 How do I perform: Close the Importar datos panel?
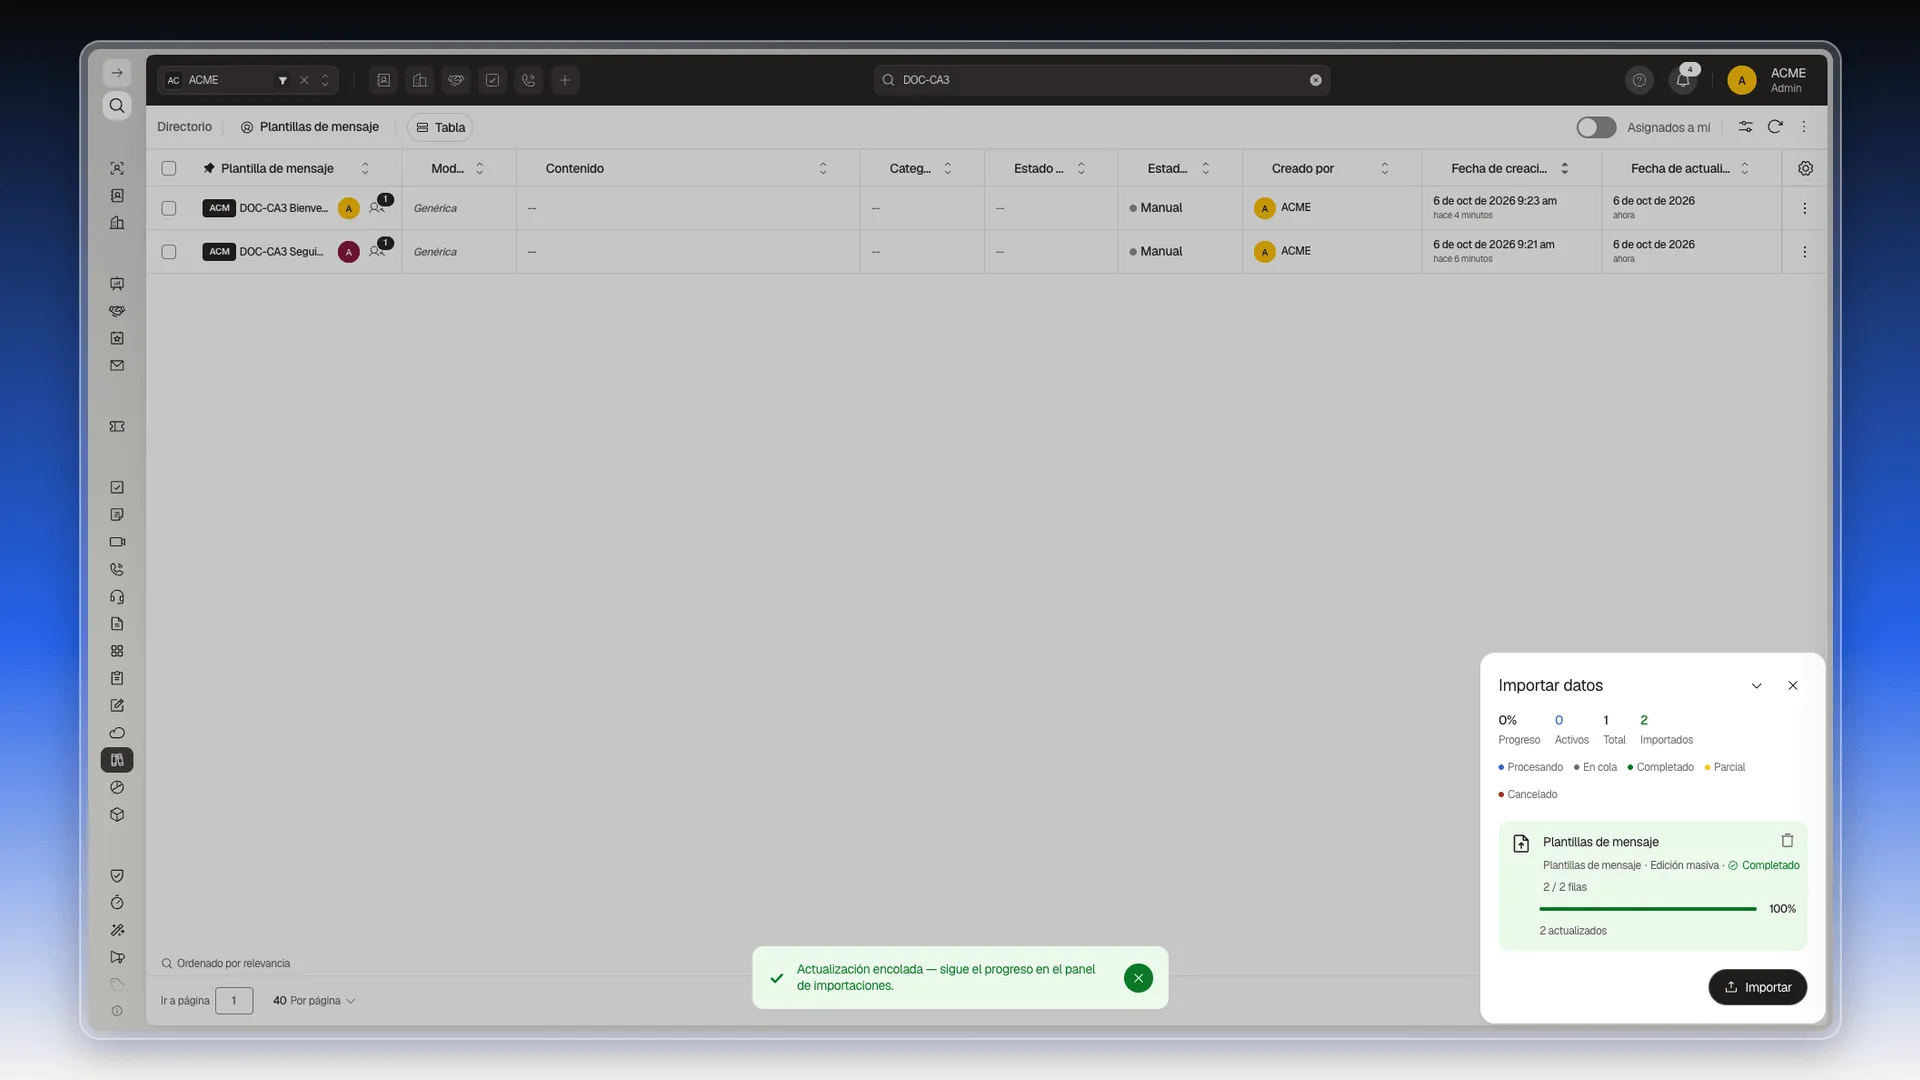1793,685
